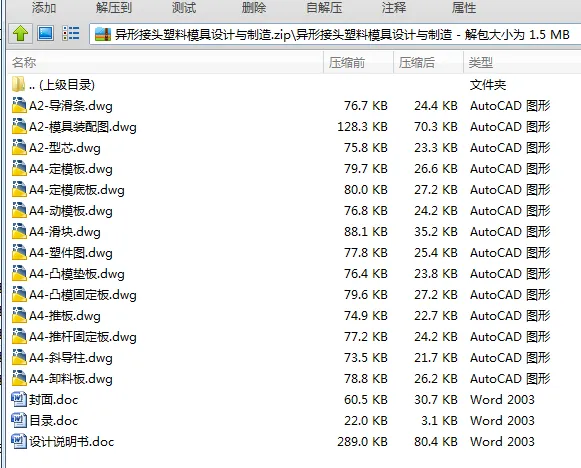Select file name A4-定模底板.dwg

(77, 190)
